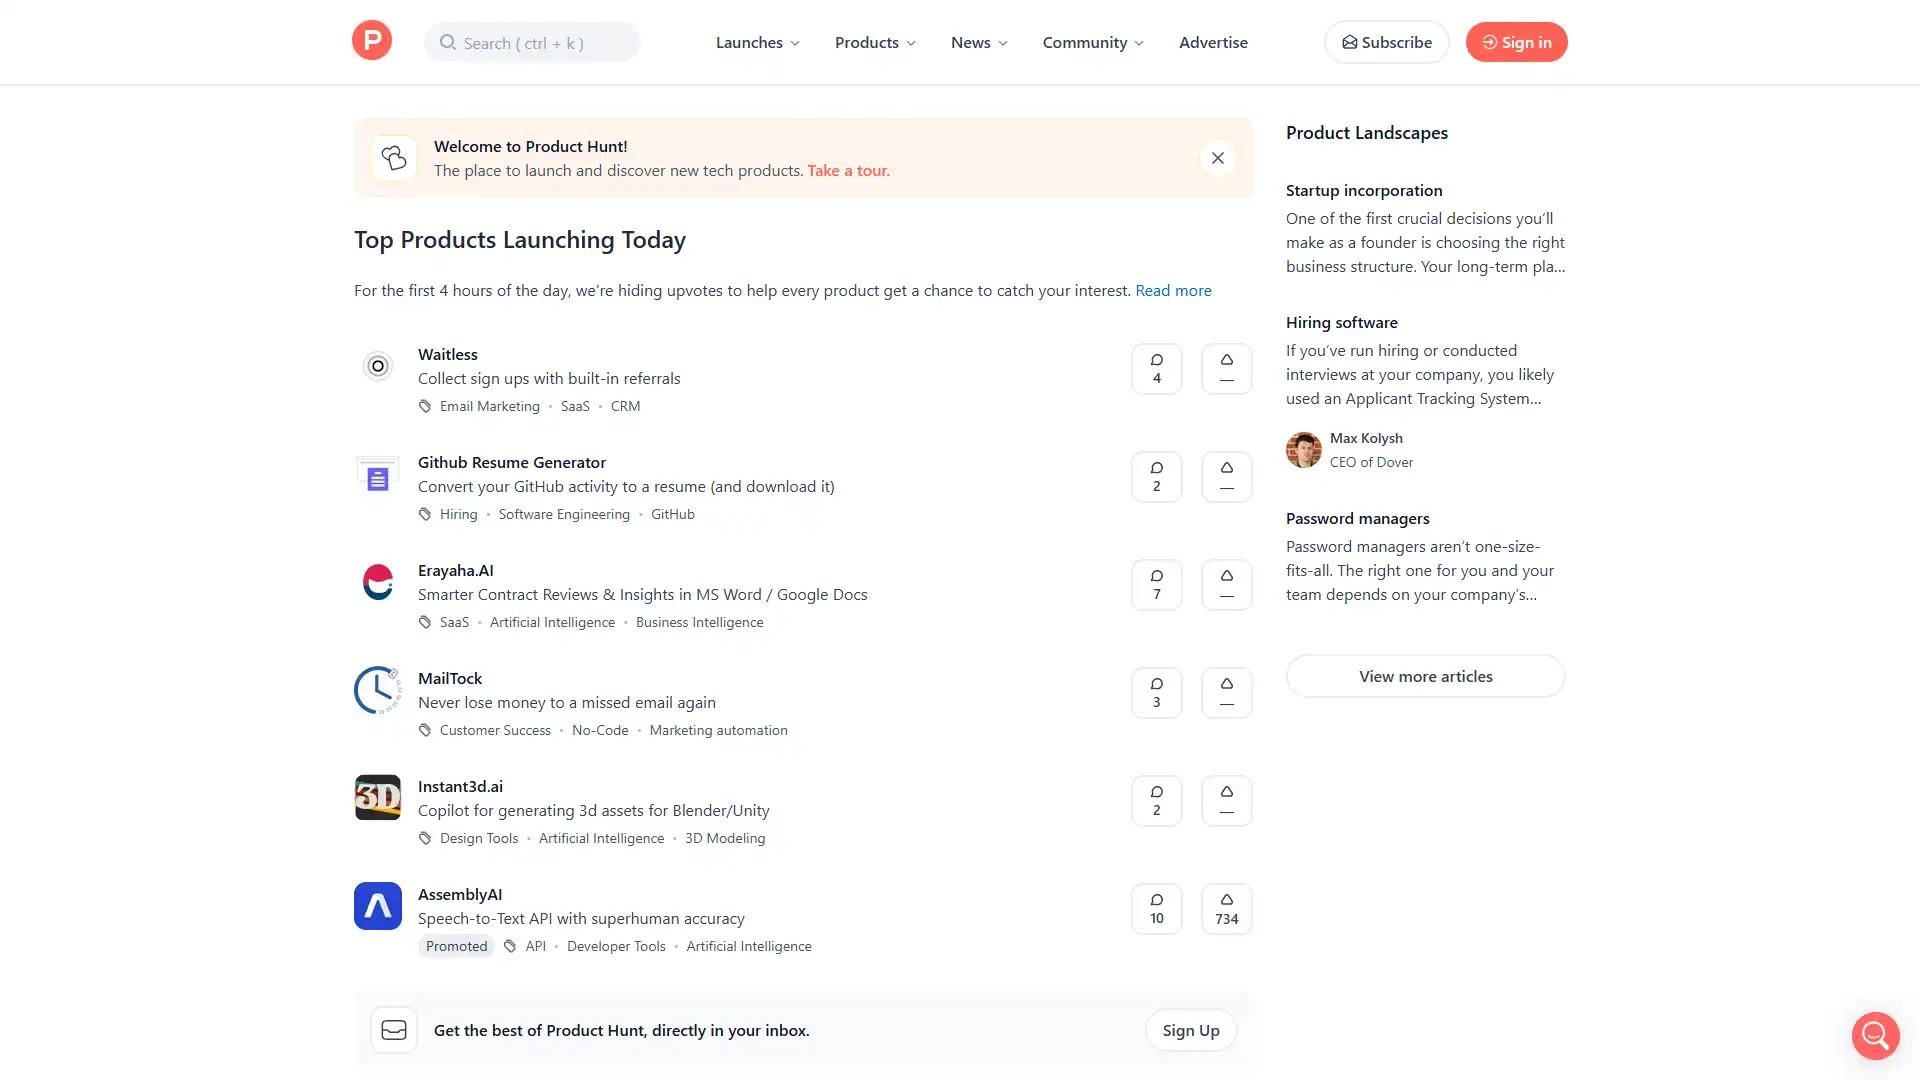Select the No-Code tag
This screenshot has height=1080, width=1920.
pyautogui.click(x=600, y=730)
